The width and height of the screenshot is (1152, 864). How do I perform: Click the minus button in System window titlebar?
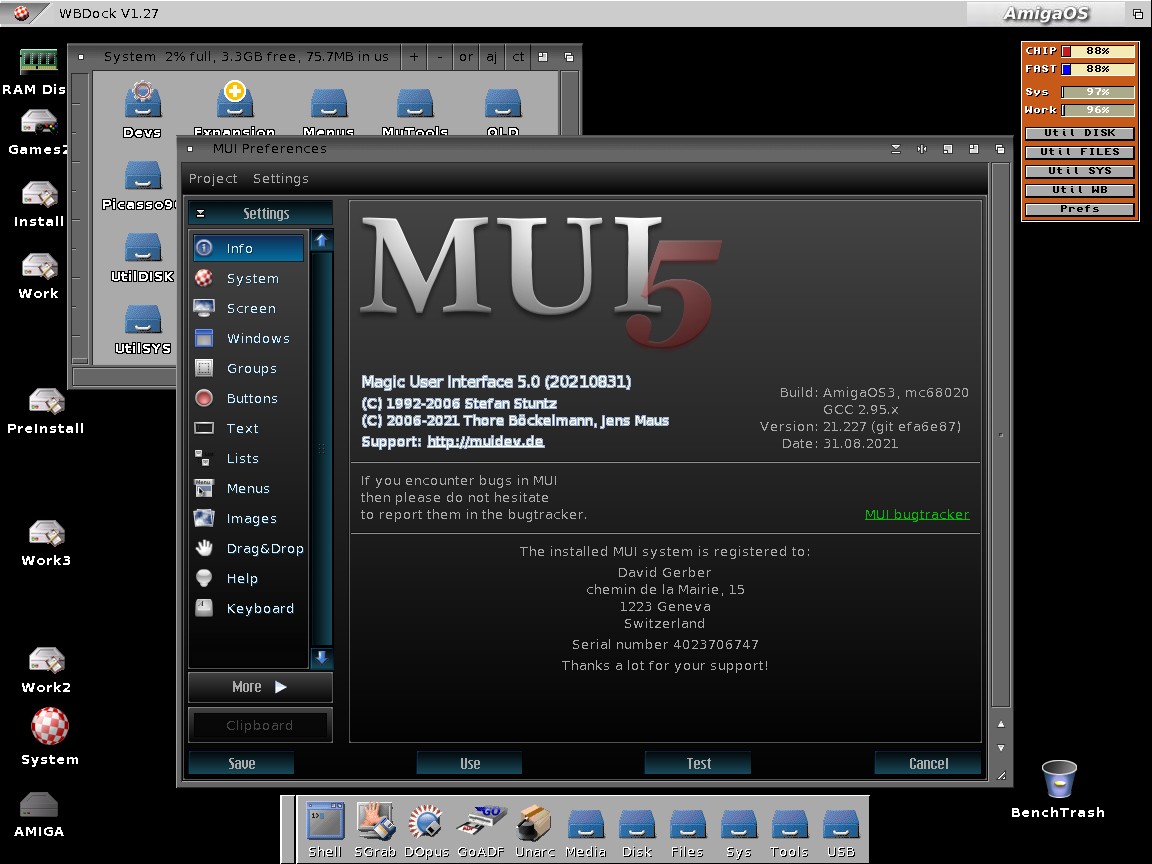click(x=440, y=57)
